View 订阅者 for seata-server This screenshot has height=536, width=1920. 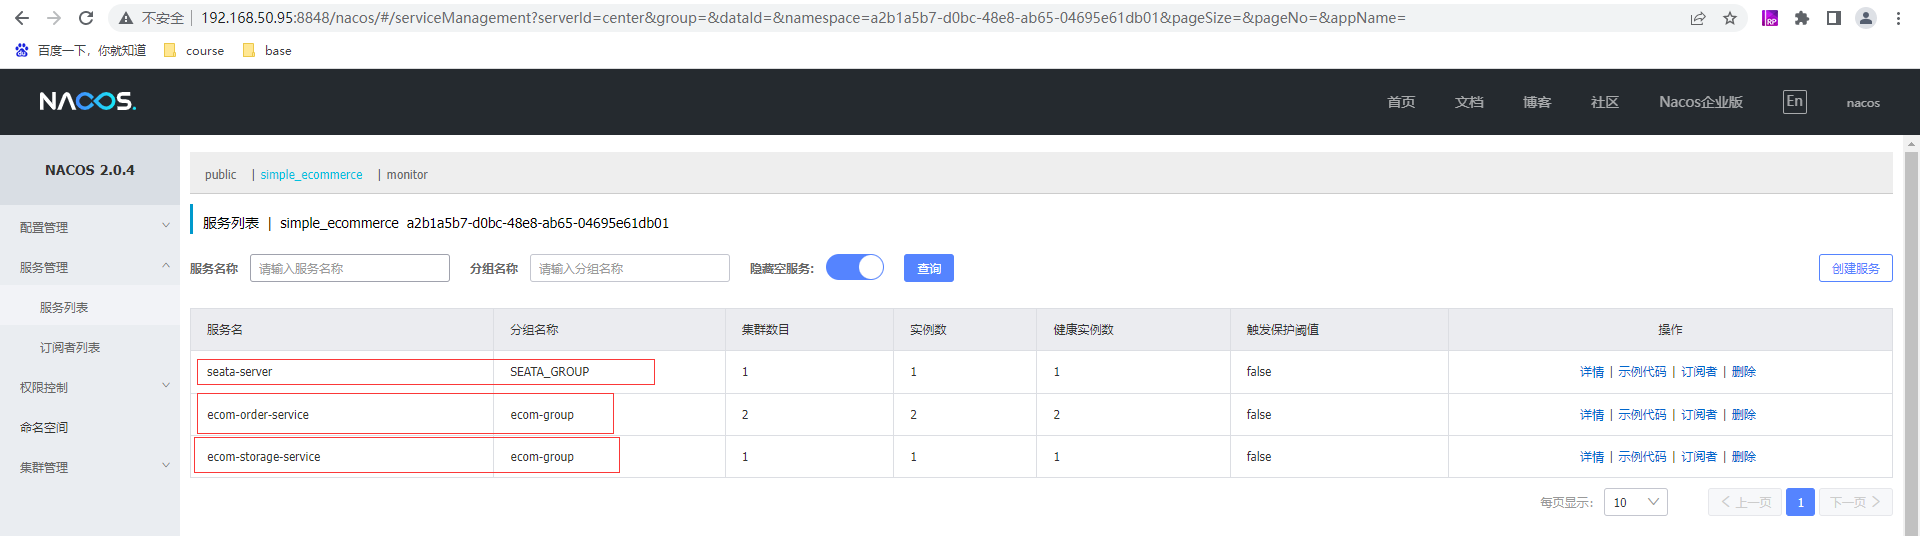pyautogui.click(x=1699, y=371)
